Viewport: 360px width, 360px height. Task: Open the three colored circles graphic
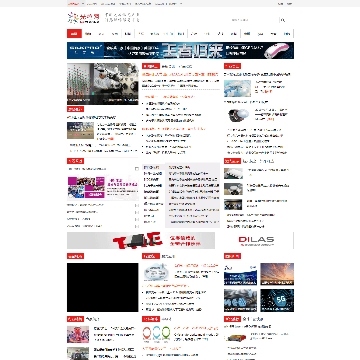coord(157,334)
